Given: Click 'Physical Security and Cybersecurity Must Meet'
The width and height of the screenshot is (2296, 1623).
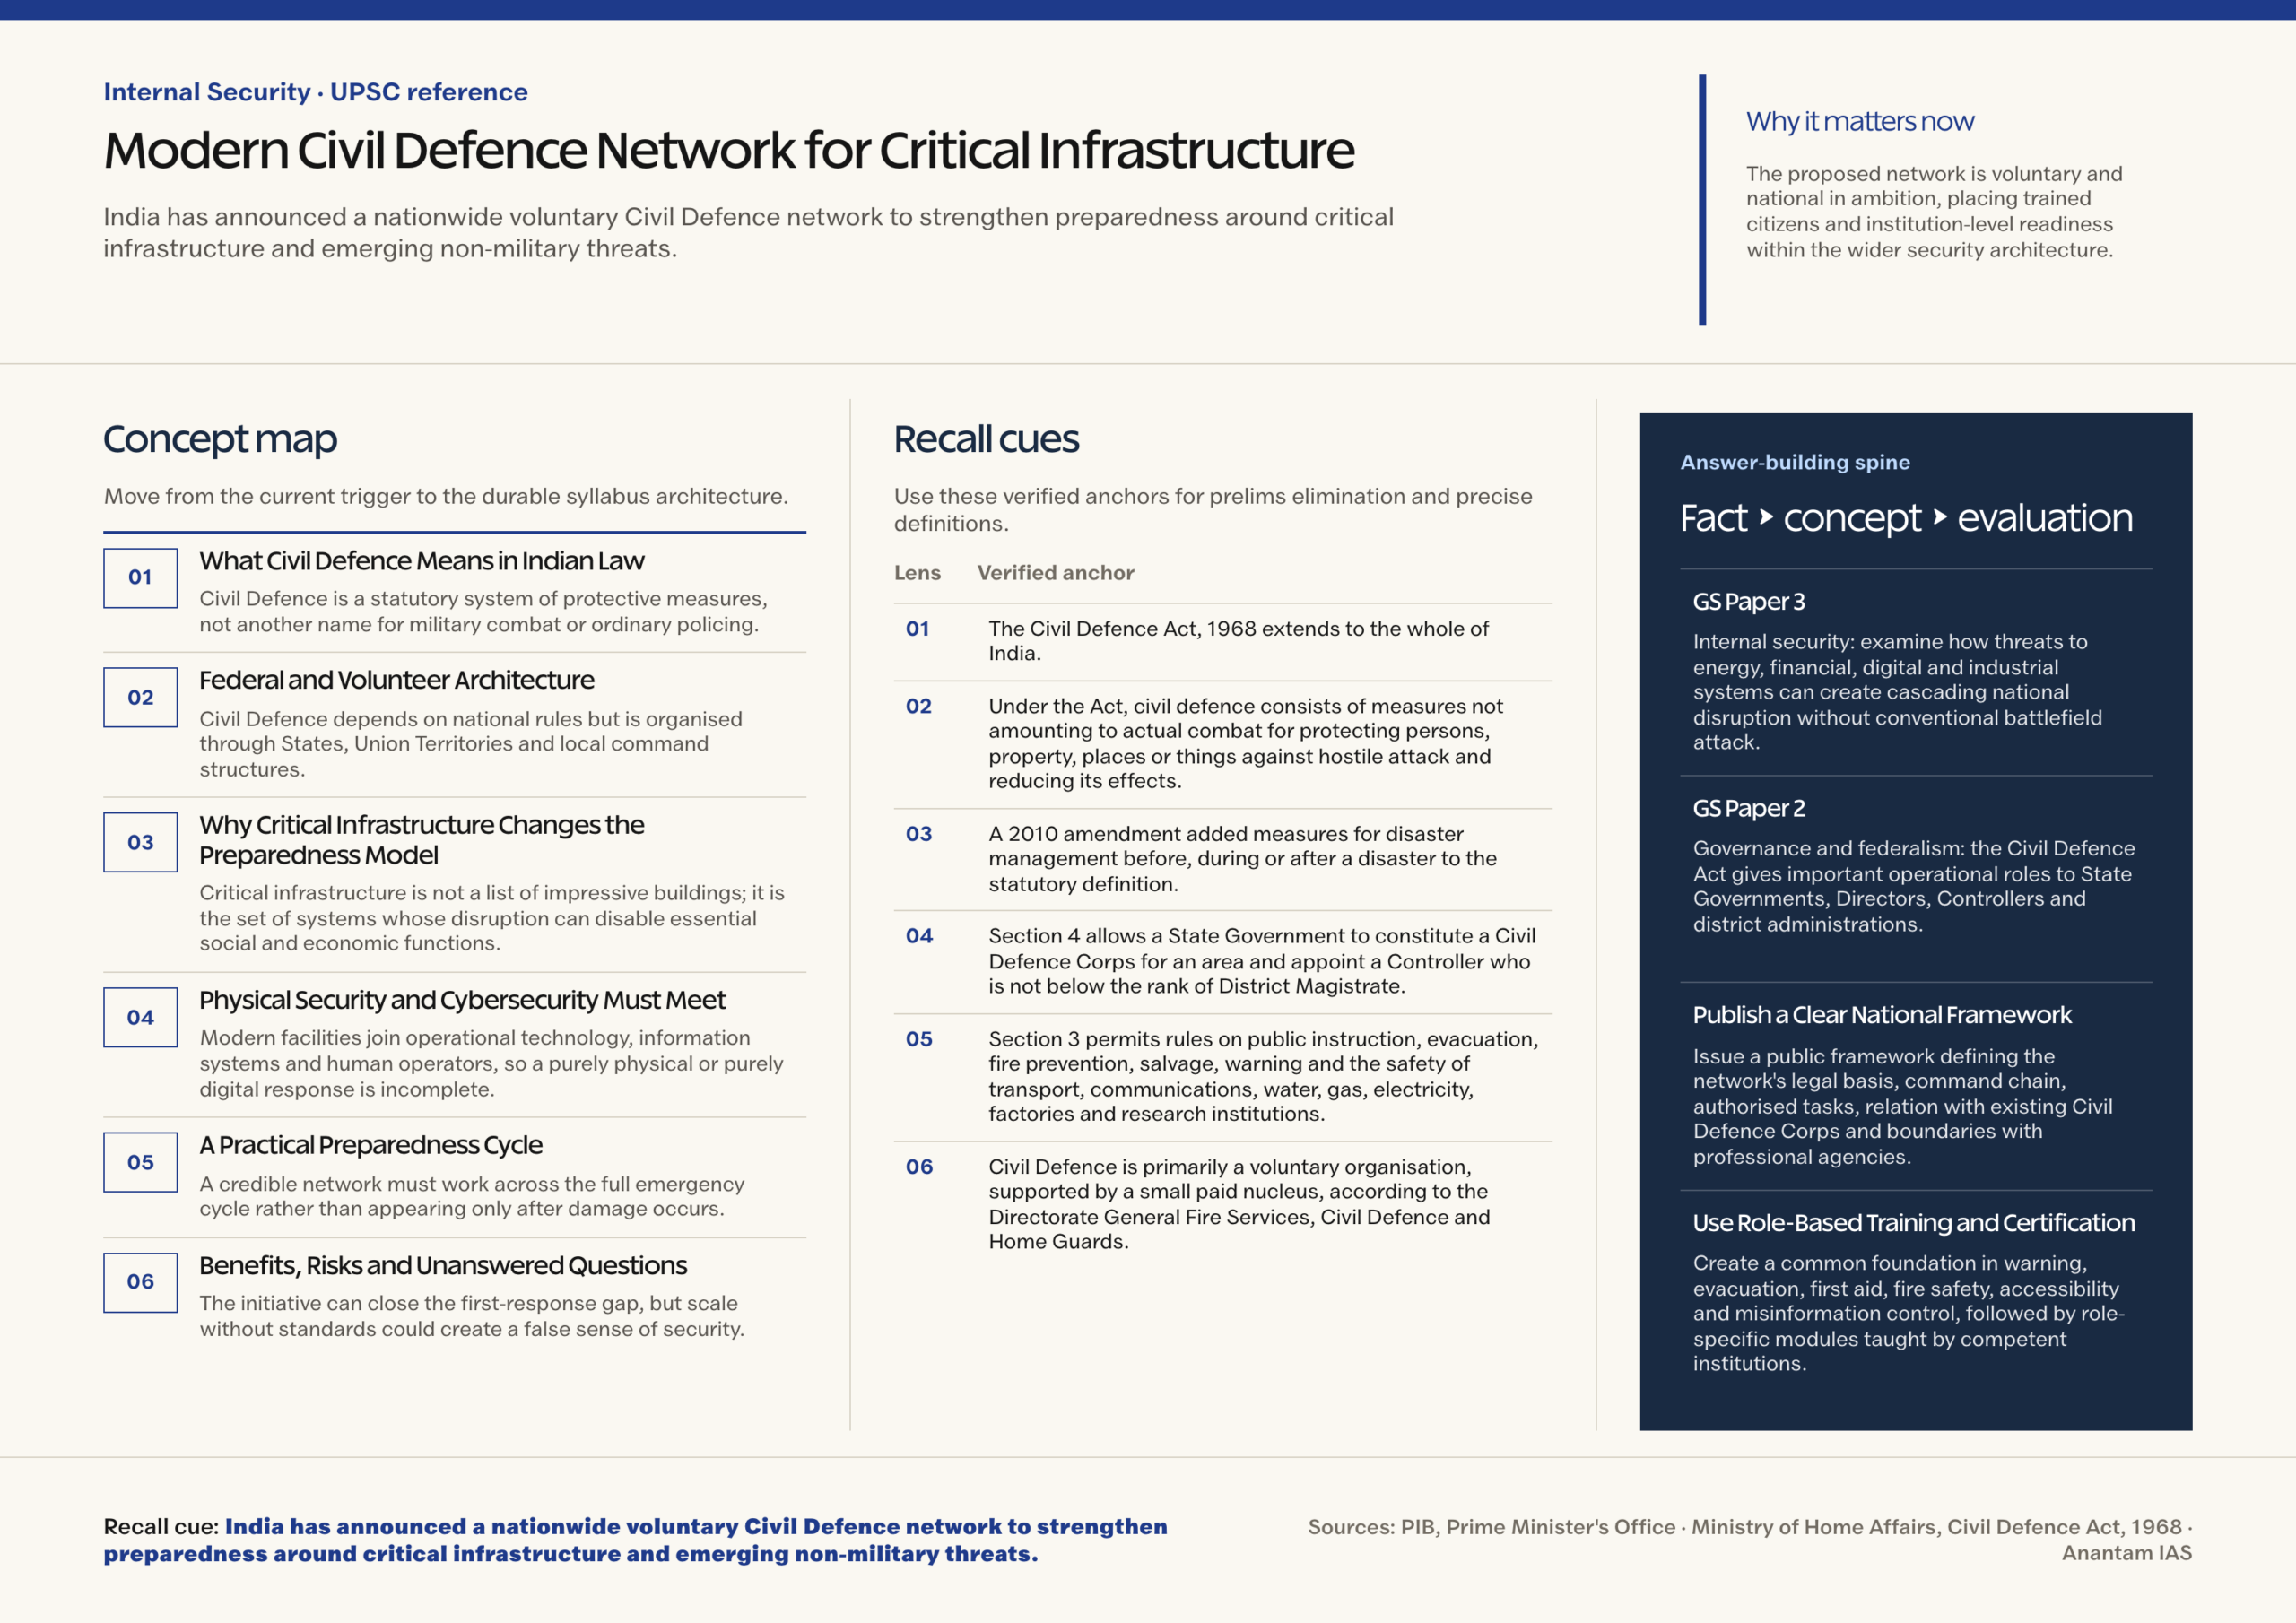Looking at the screenshot, I should (x=462, y=1000).
